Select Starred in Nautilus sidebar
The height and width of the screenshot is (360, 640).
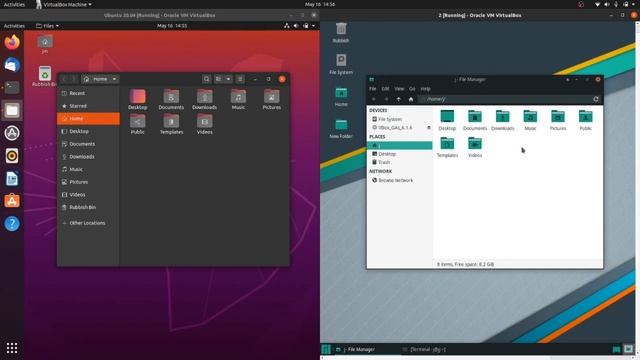(x=89, y=106)
